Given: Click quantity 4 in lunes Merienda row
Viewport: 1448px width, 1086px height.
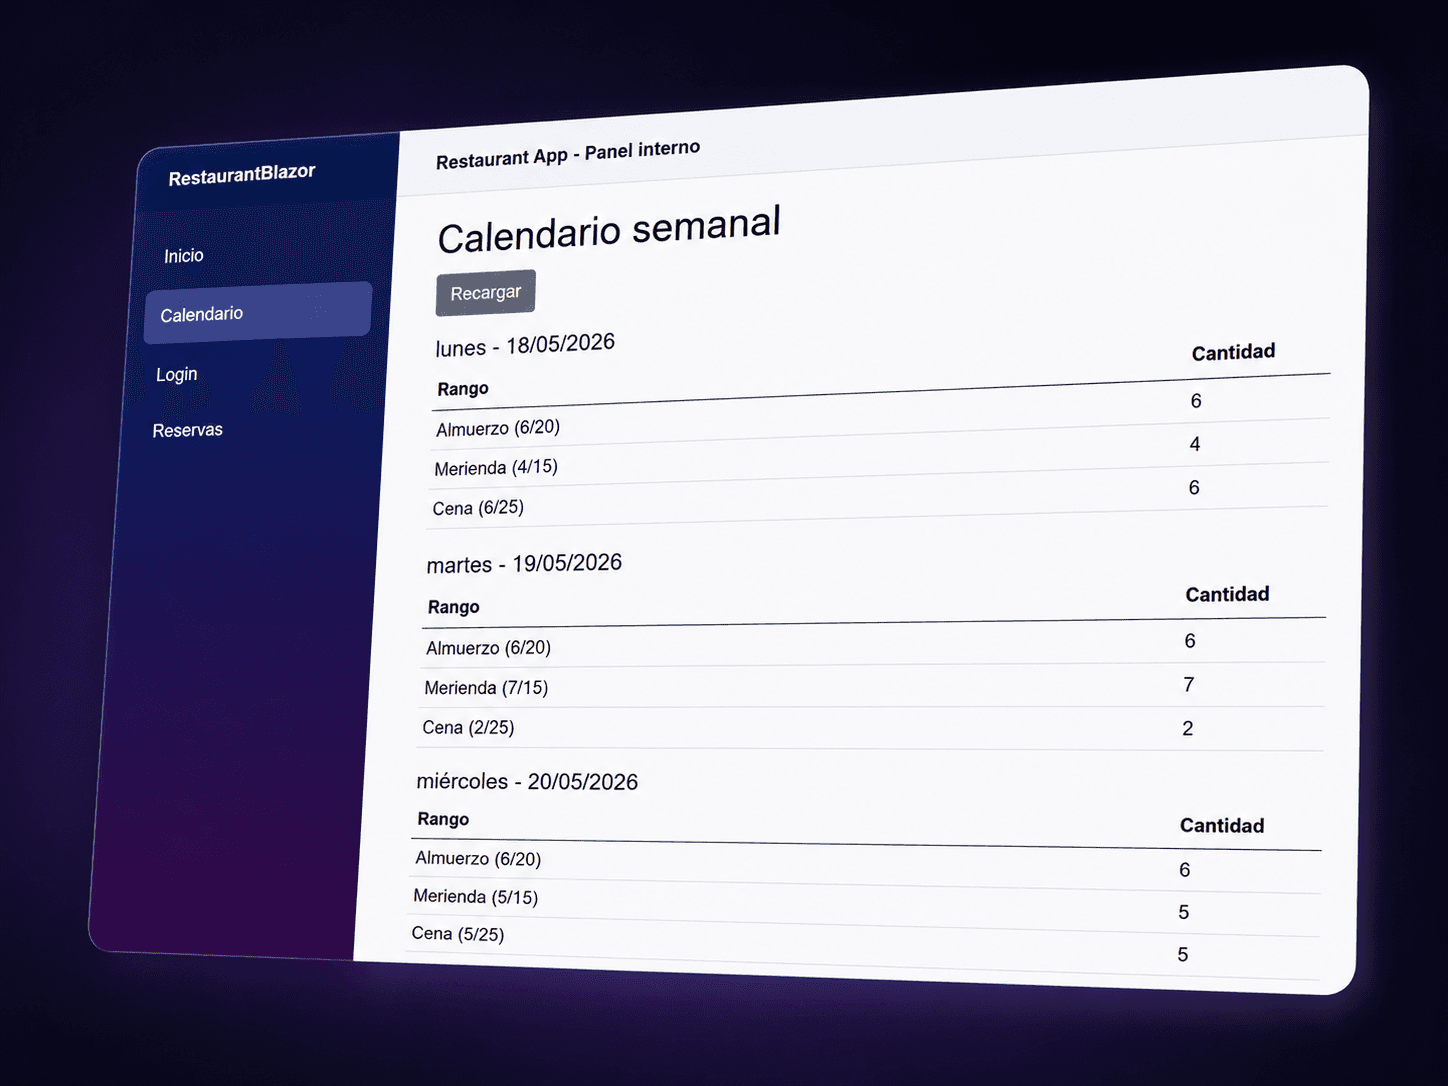Looking at the screenshot, I should click(1195, 444).
